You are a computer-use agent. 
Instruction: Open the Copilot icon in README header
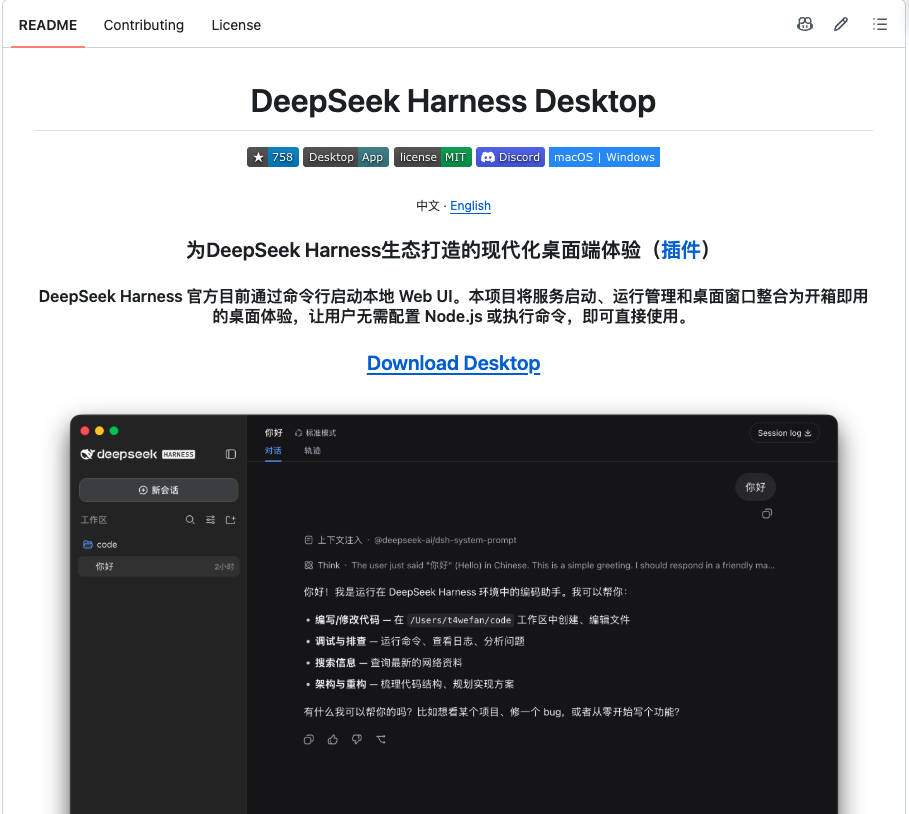tap(805, 24)
